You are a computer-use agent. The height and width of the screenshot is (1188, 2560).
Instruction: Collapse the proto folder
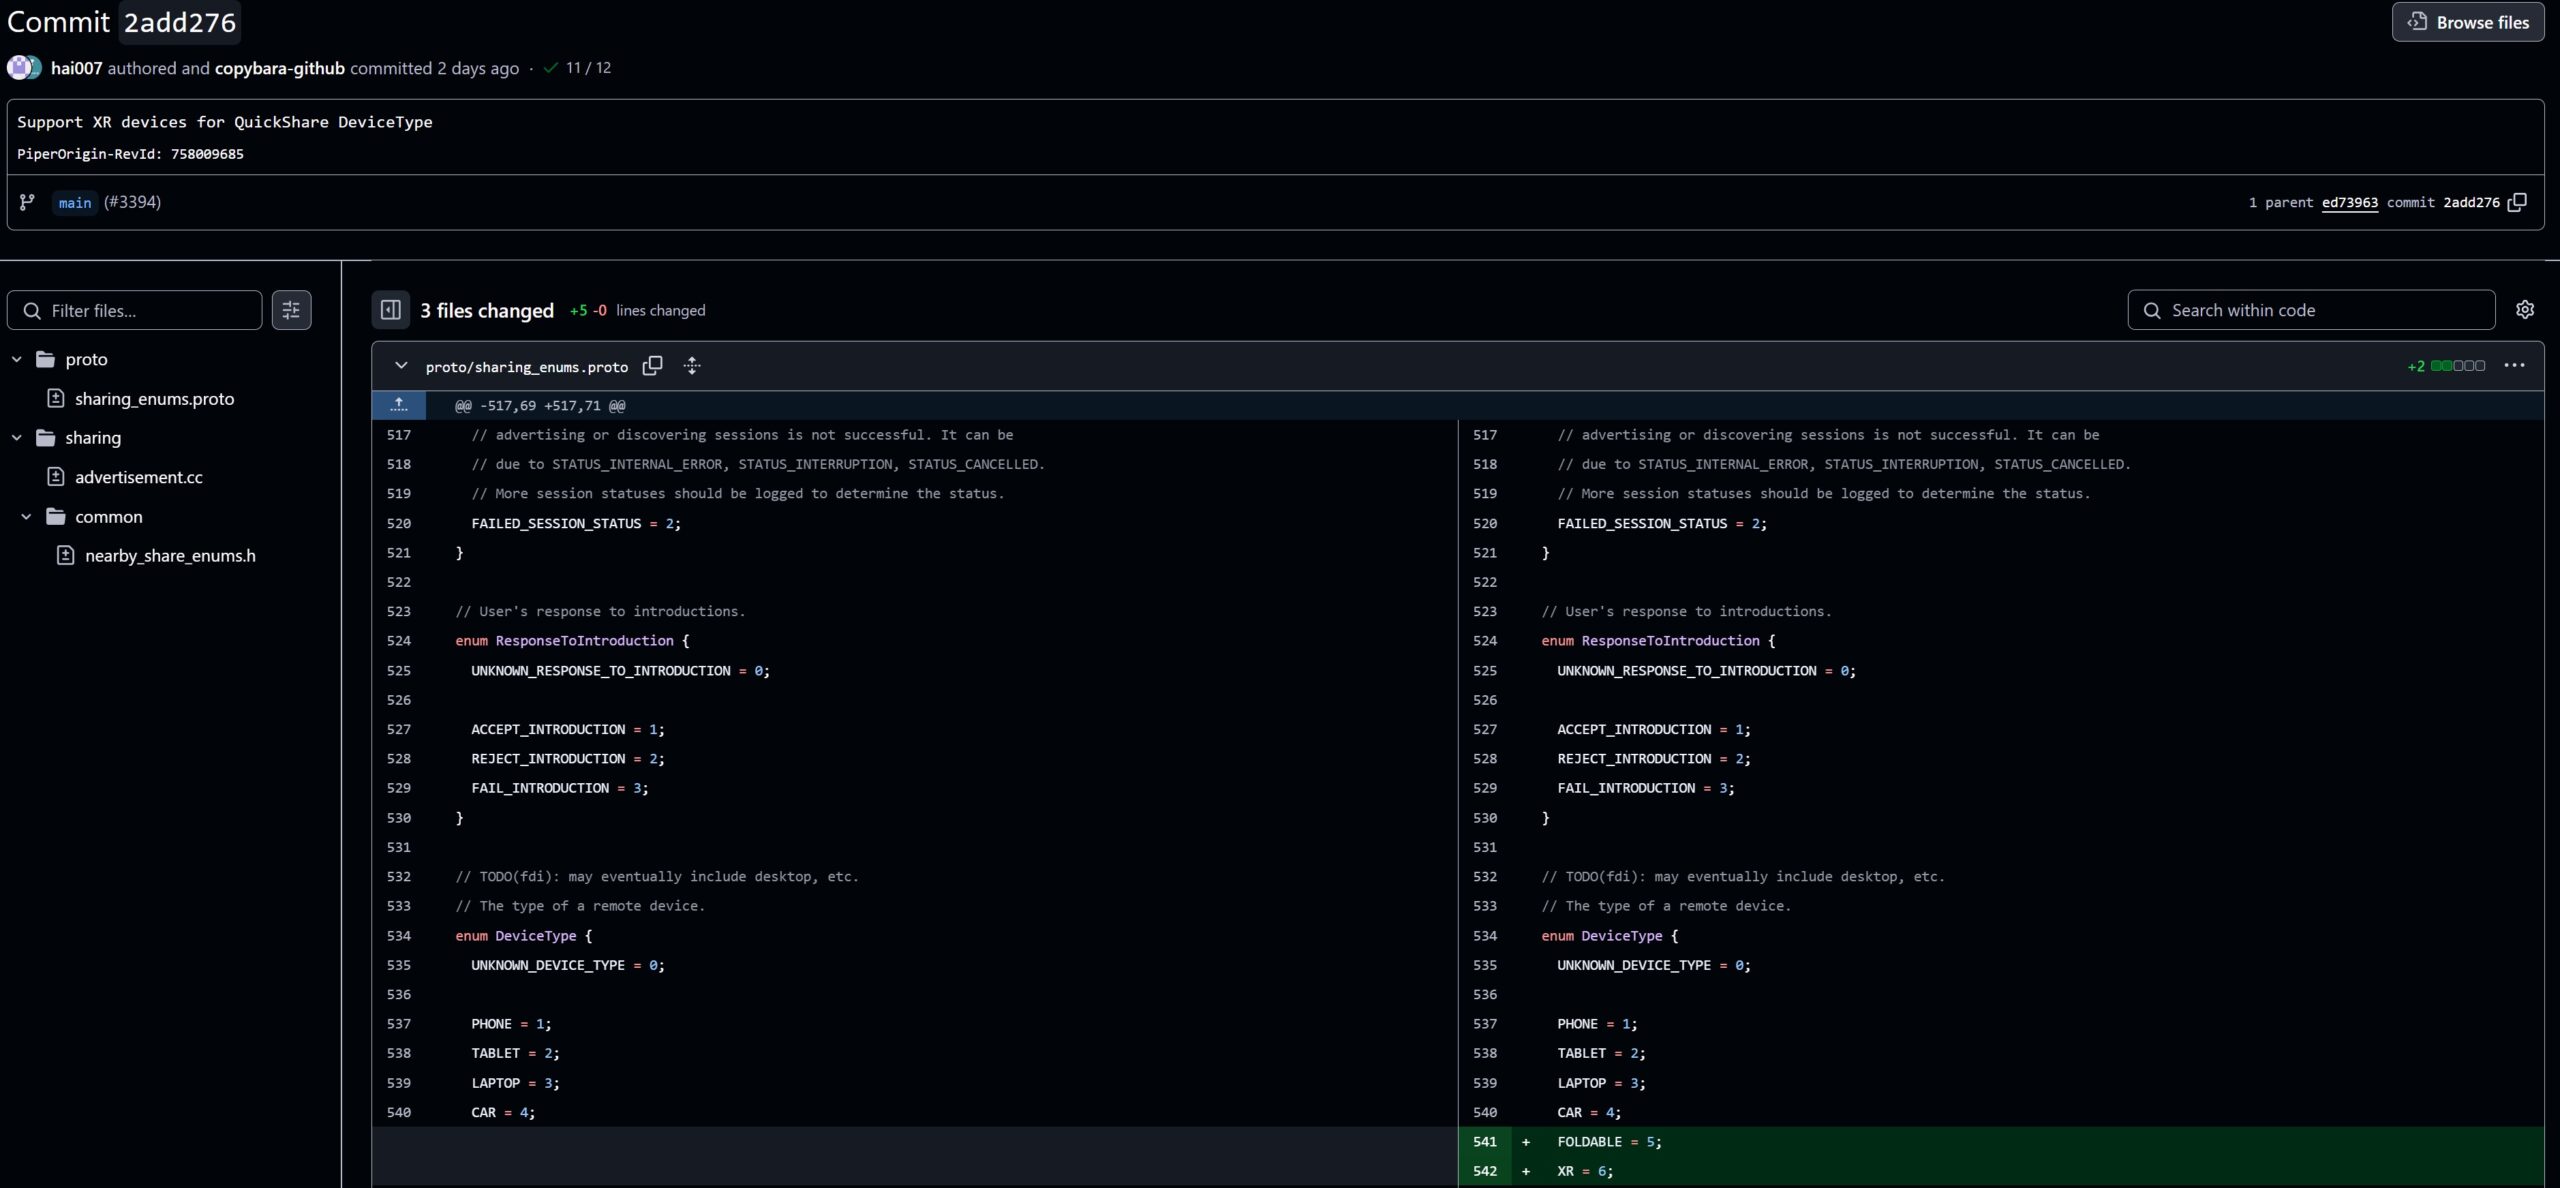pos(17,359)
